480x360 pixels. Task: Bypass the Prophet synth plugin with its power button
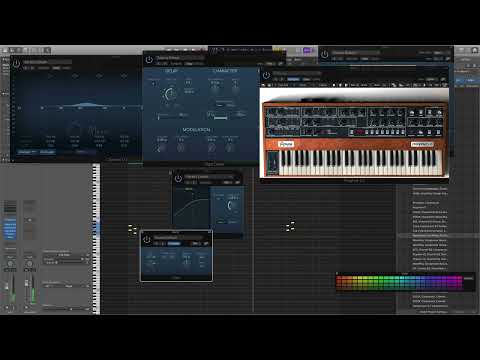click(266, 75)
